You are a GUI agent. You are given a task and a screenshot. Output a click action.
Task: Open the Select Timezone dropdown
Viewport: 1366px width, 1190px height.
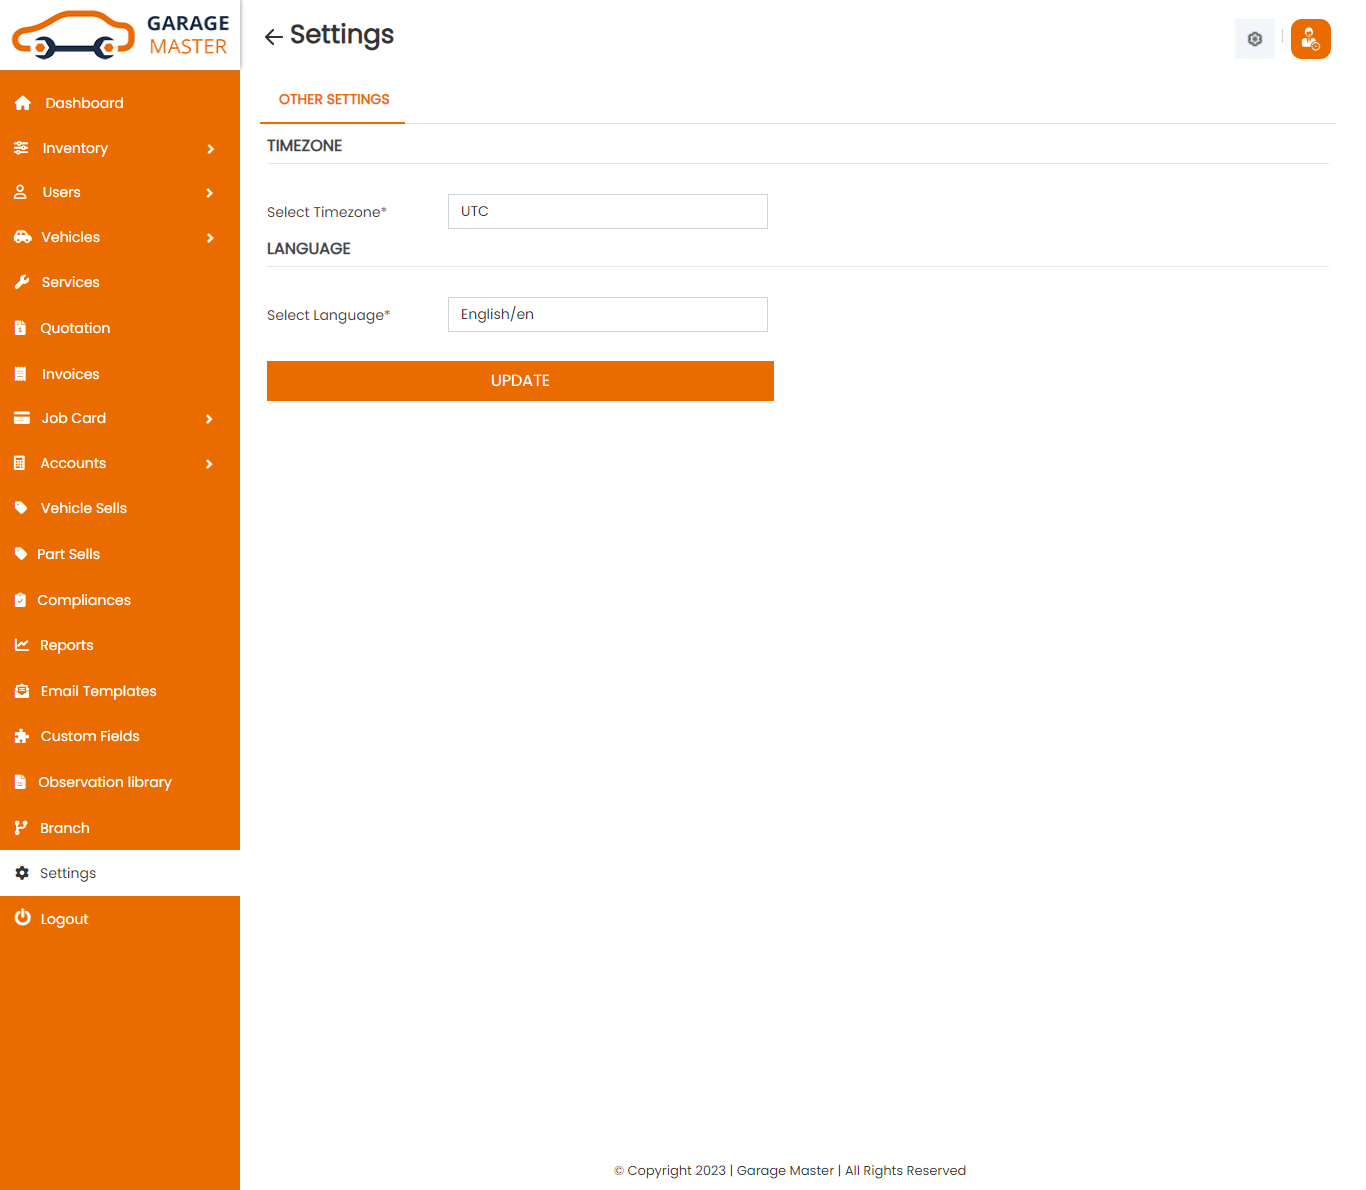click(x=607, y=211)
